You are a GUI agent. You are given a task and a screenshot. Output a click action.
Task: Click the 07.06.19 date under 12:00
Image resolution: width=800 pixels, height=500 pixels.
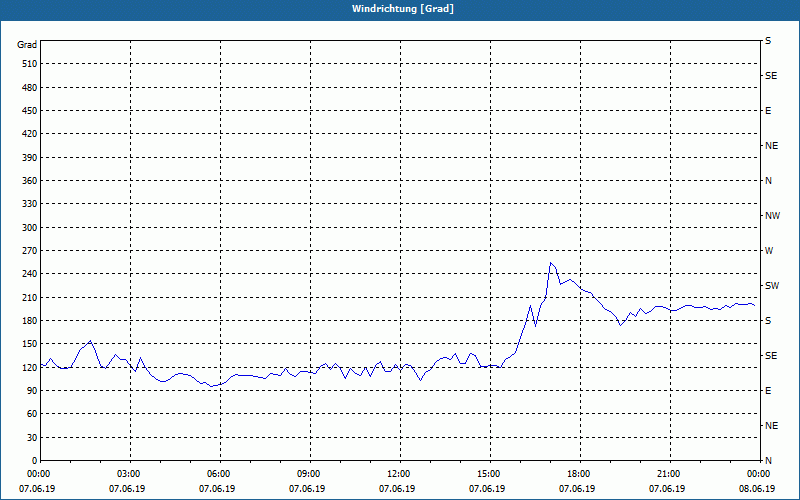point(397,488)
